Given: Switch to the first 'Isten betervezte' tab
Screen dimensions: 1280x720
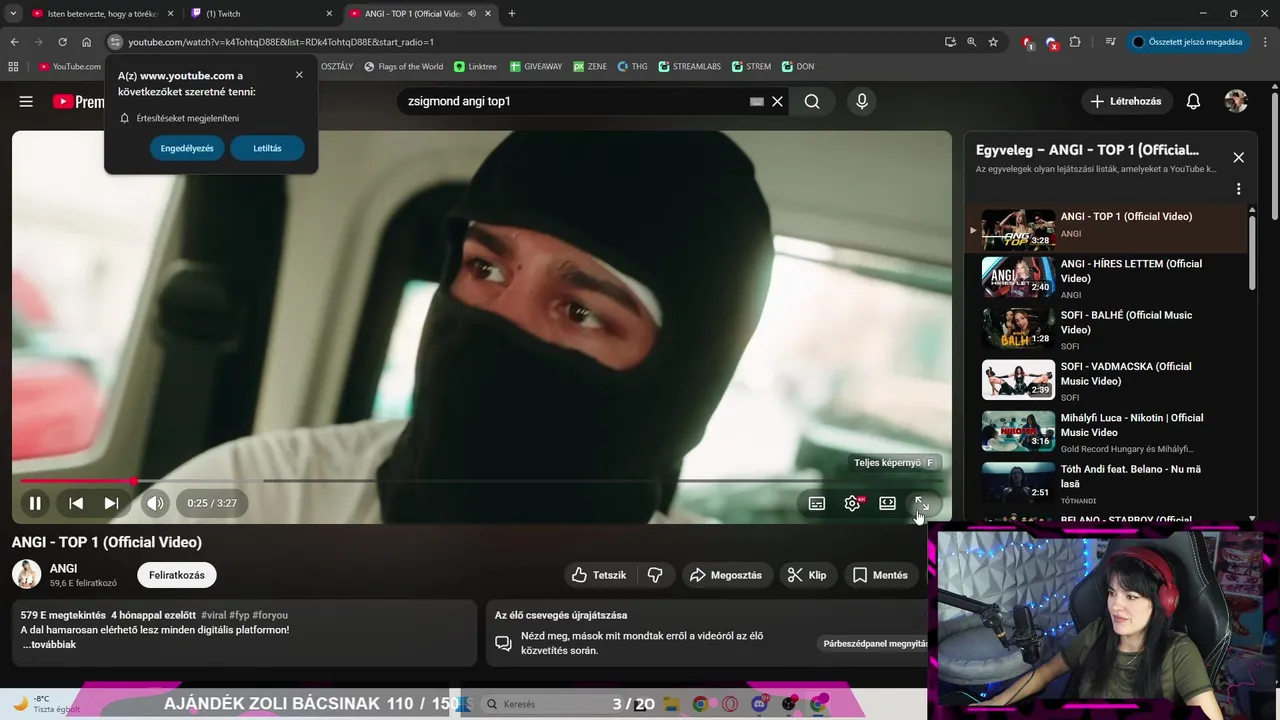Looking at the screenshot, I should (103, 14).
